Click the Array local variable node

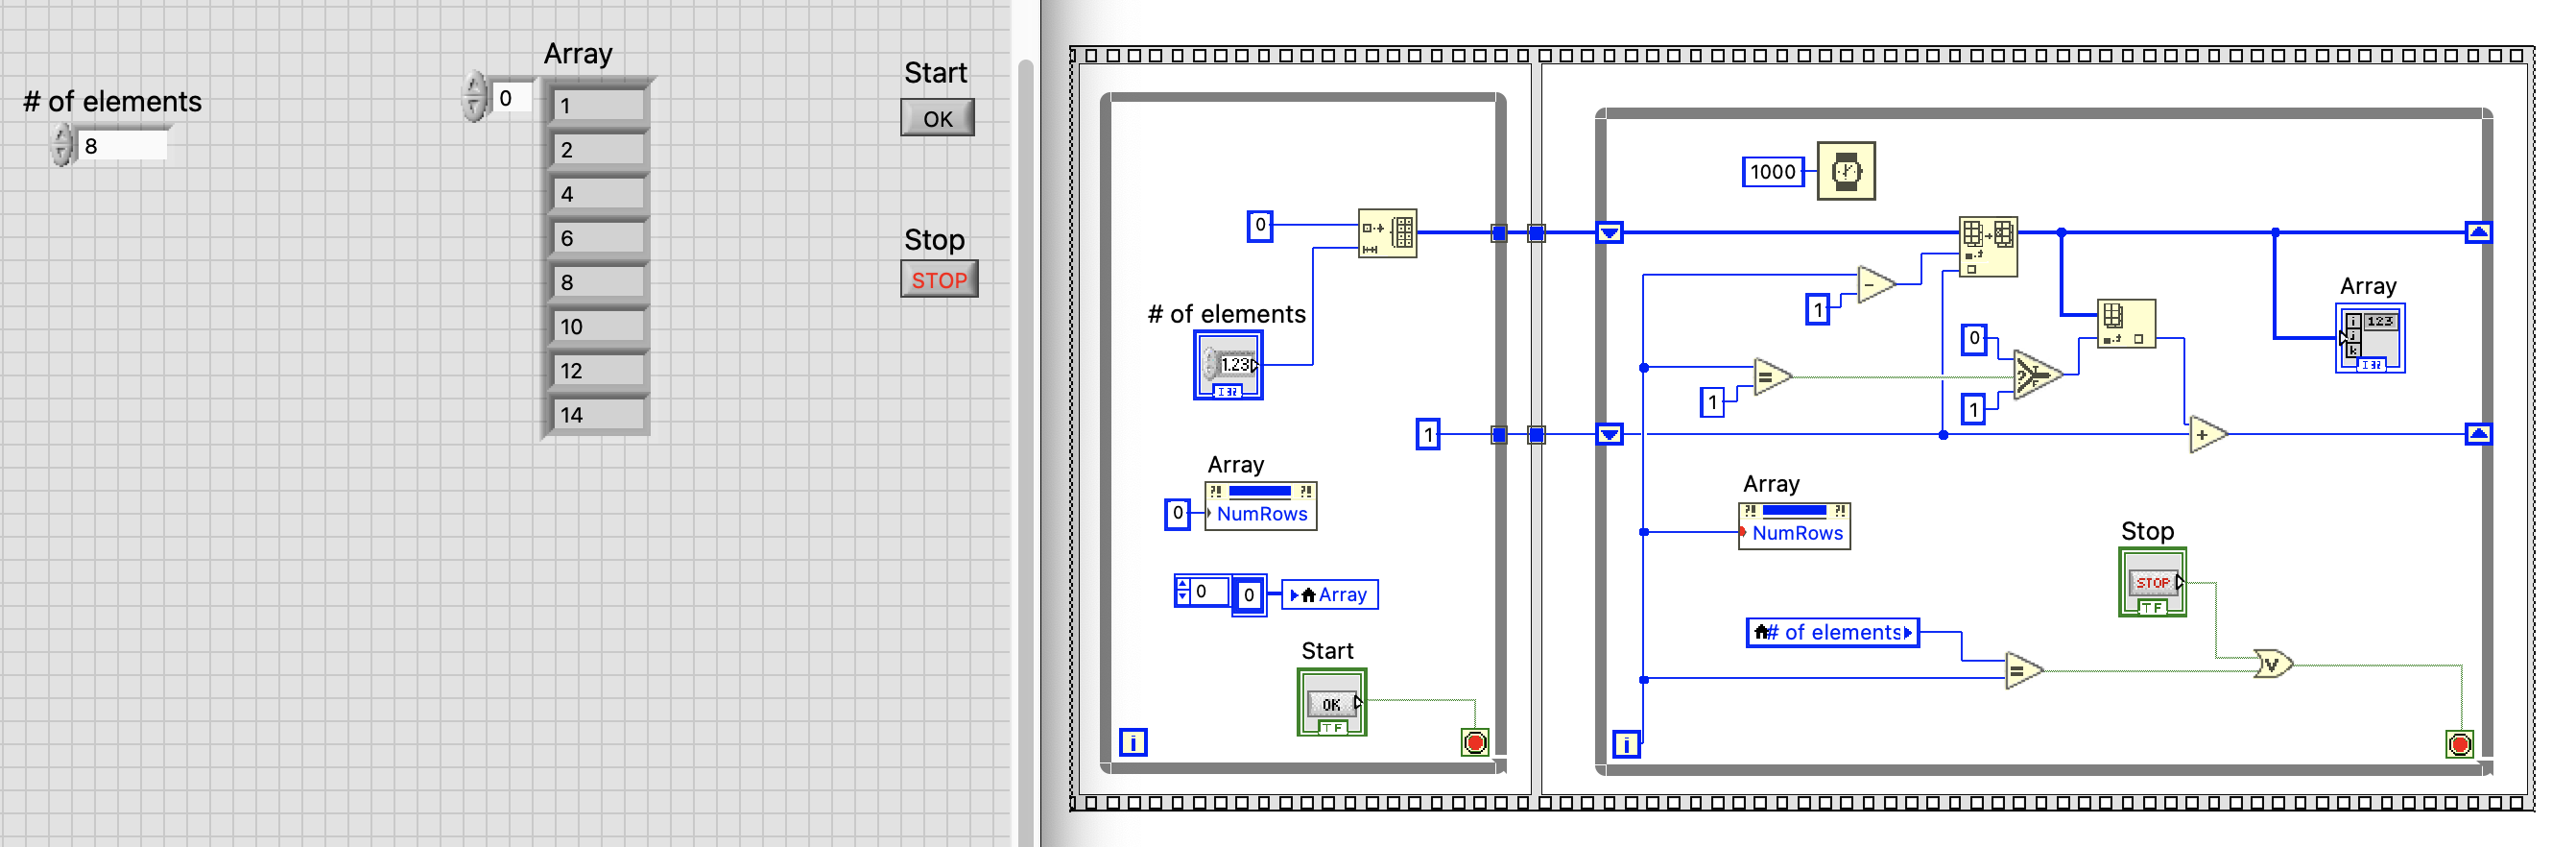pyautogui.click(x=1330, y=595)
